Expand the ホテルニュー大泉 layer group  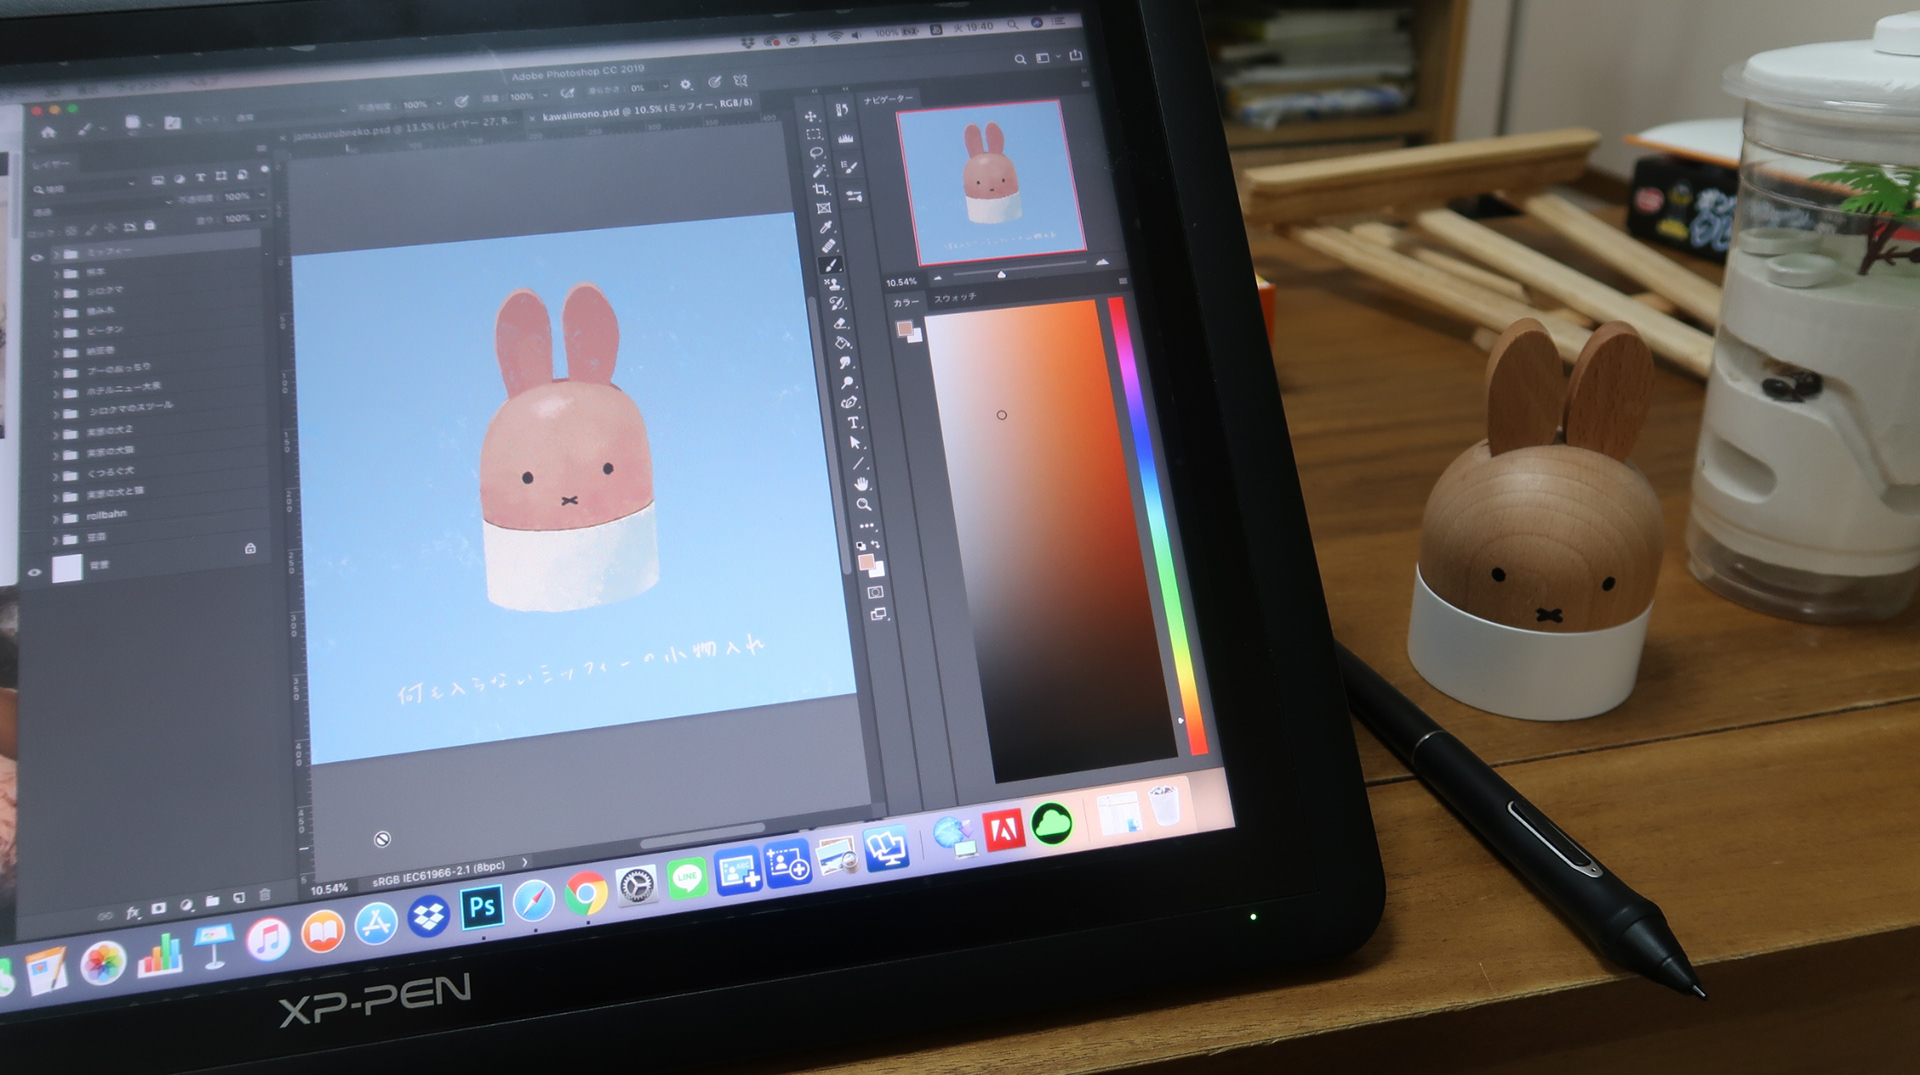[56, 392]
